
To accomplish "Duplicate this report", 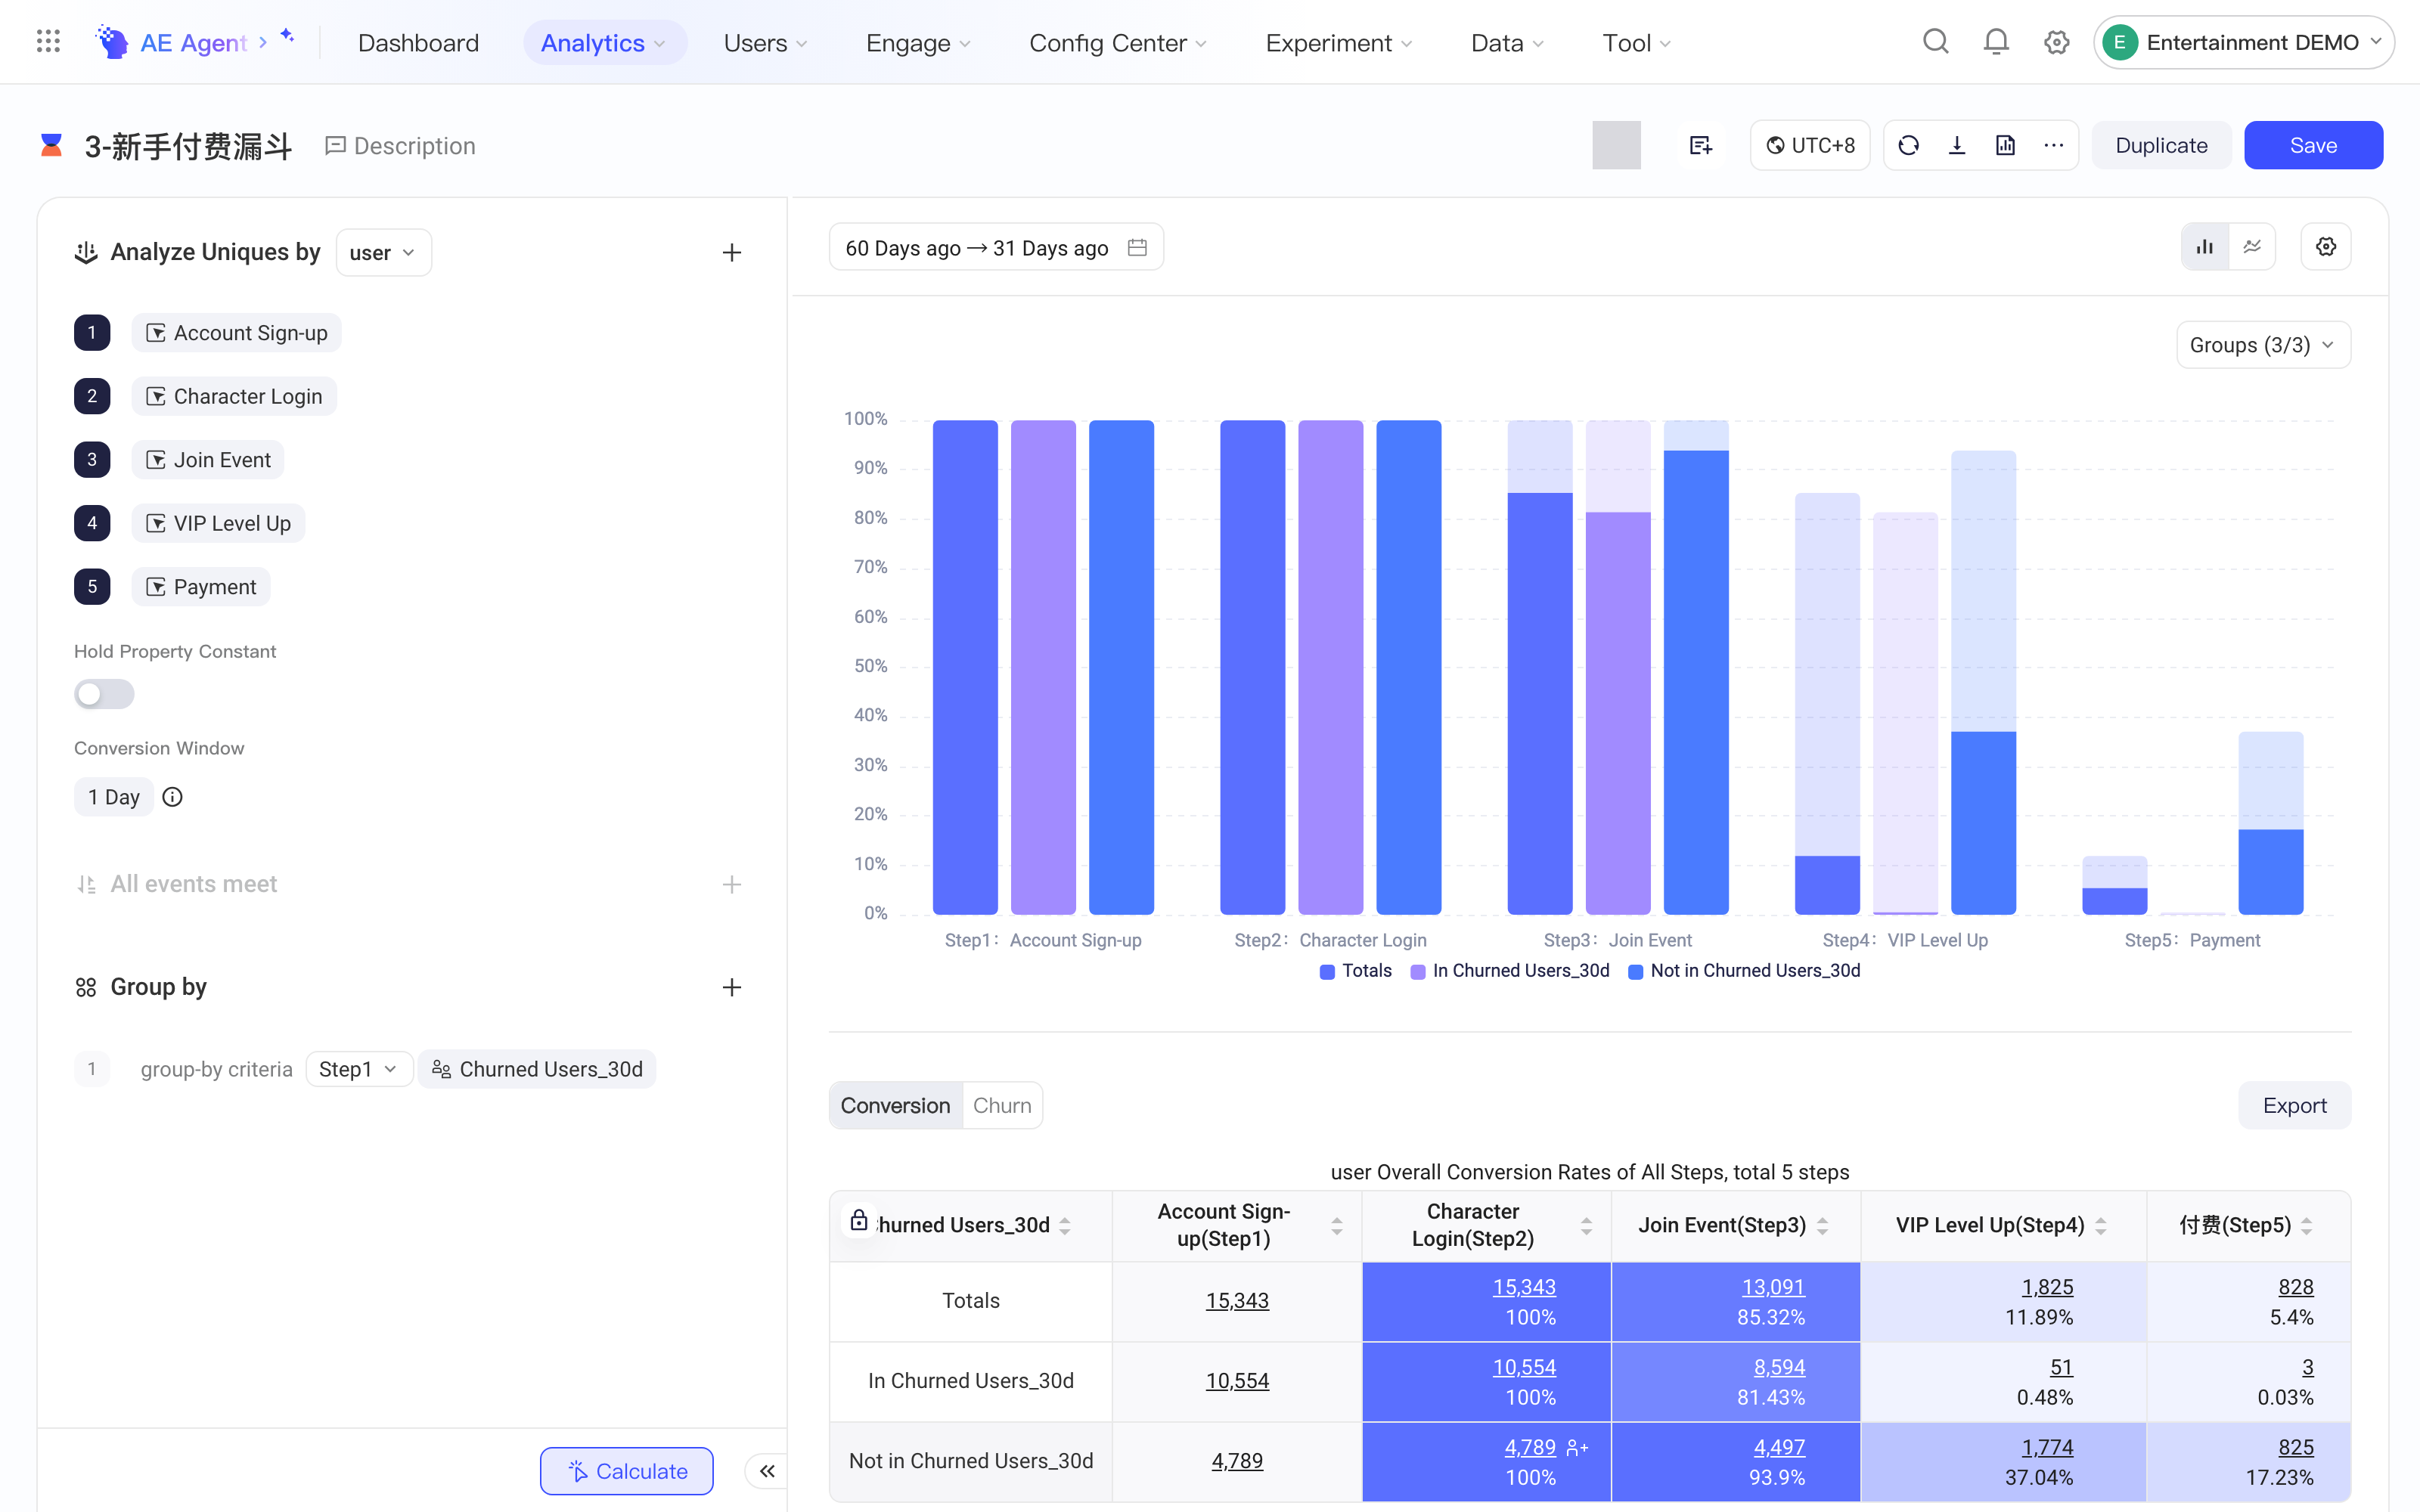I will click(2161, 146).
